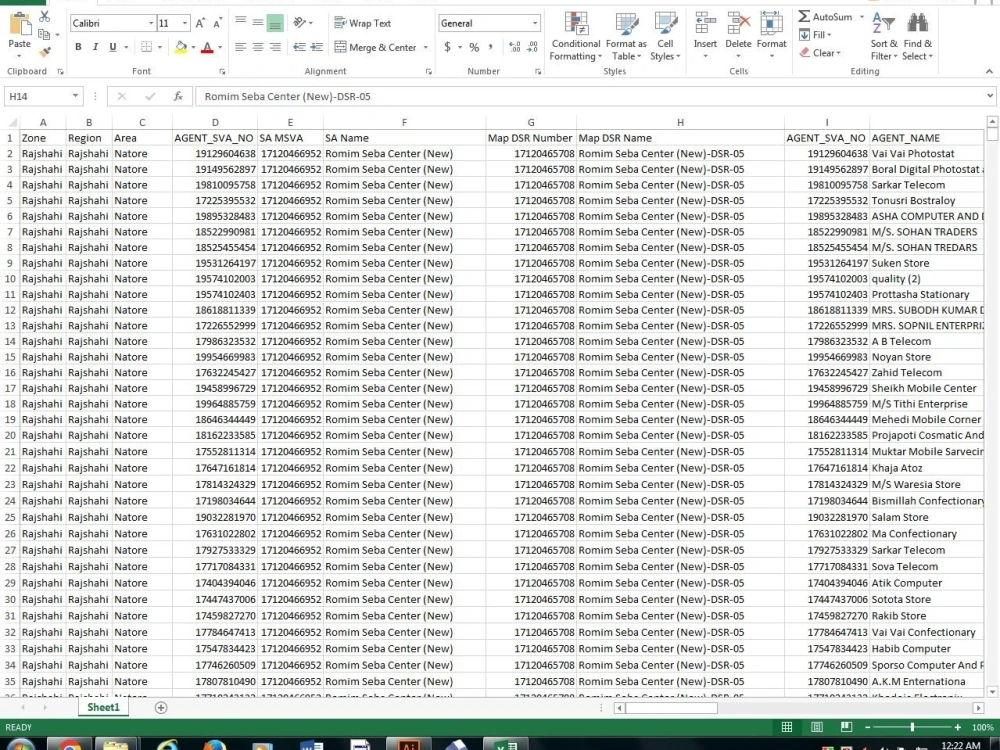Image resolution: width=1000 pixels, height=750 pixels.
Task: Add a new sheet with plus button
Action: pos(161,707)
